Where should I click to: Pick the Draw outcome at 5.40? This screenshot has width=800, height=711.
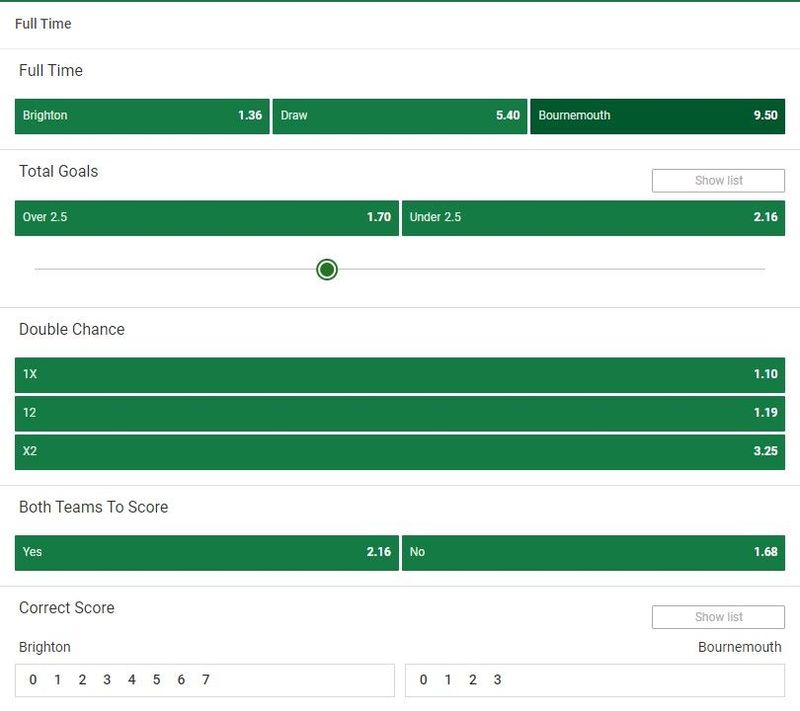pyautogui.click(x=399, y=116)
